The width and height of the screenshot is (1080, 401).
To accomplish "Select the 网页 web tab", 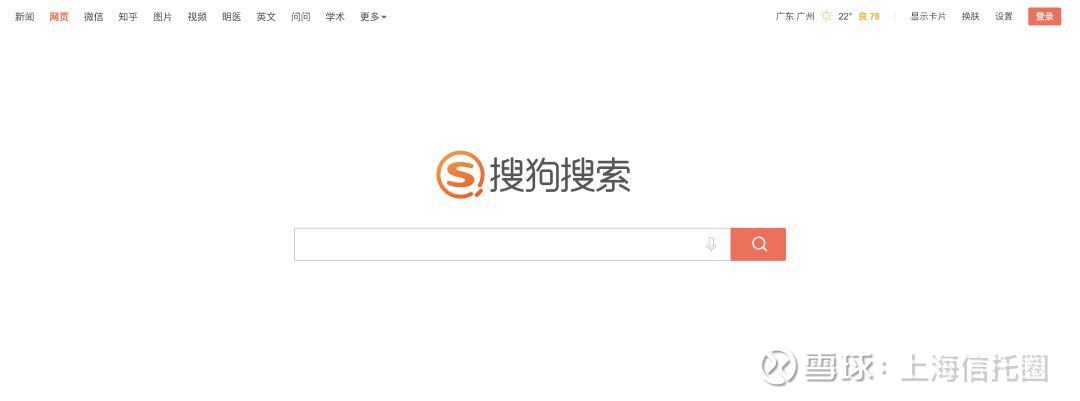I will point(59,17).
